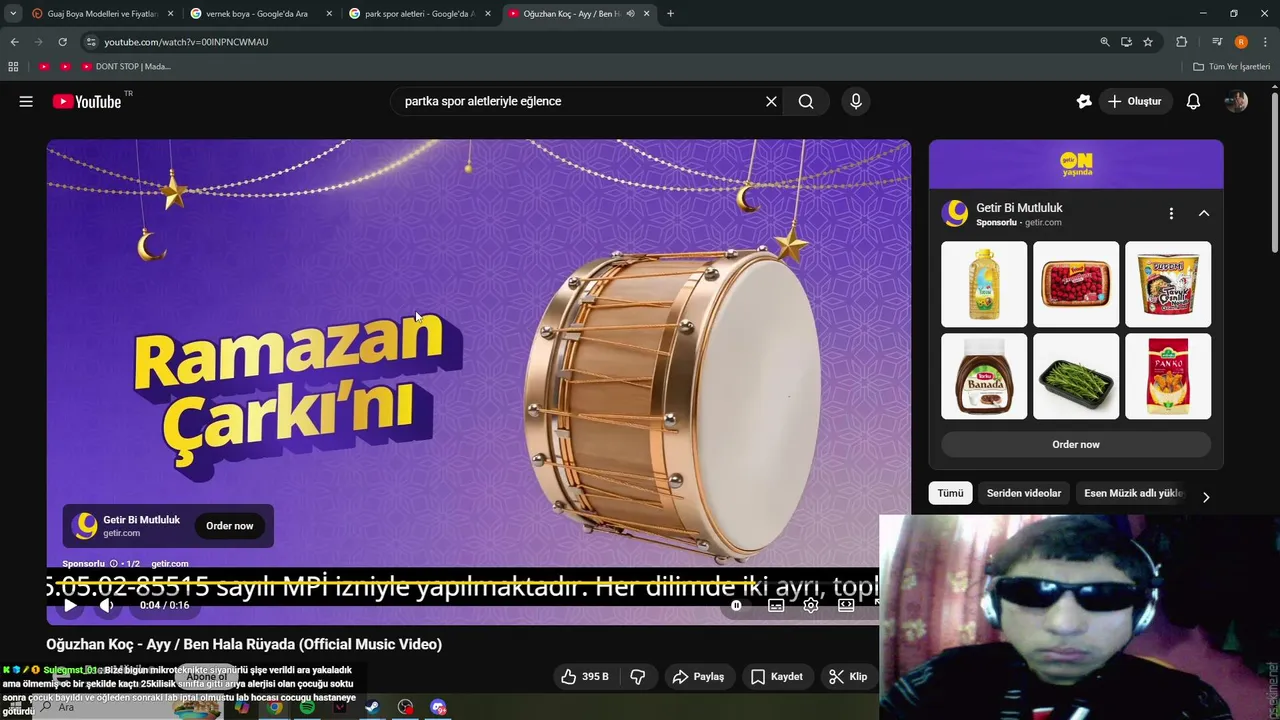The image size is (1280, 720).
Task: Open the DONT STOP | Mada bookmark
Action: tap(126, 66)
